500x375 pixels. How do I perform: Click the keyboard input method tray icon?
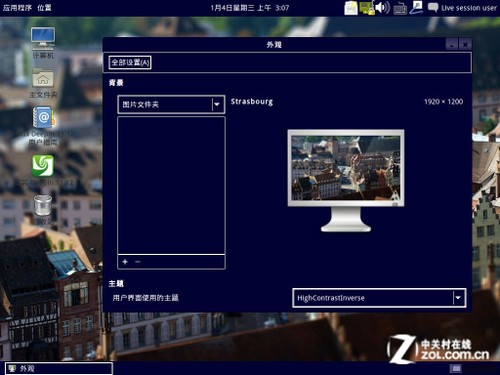pos(400,8)
